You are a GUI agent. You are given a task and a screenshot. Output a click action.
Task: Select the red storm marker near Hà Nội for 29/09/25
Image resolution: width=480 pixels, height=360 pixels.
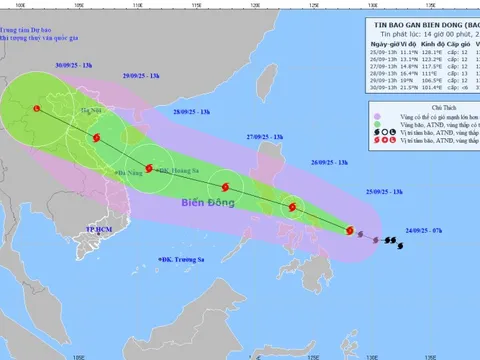click(x=97, y=137)
